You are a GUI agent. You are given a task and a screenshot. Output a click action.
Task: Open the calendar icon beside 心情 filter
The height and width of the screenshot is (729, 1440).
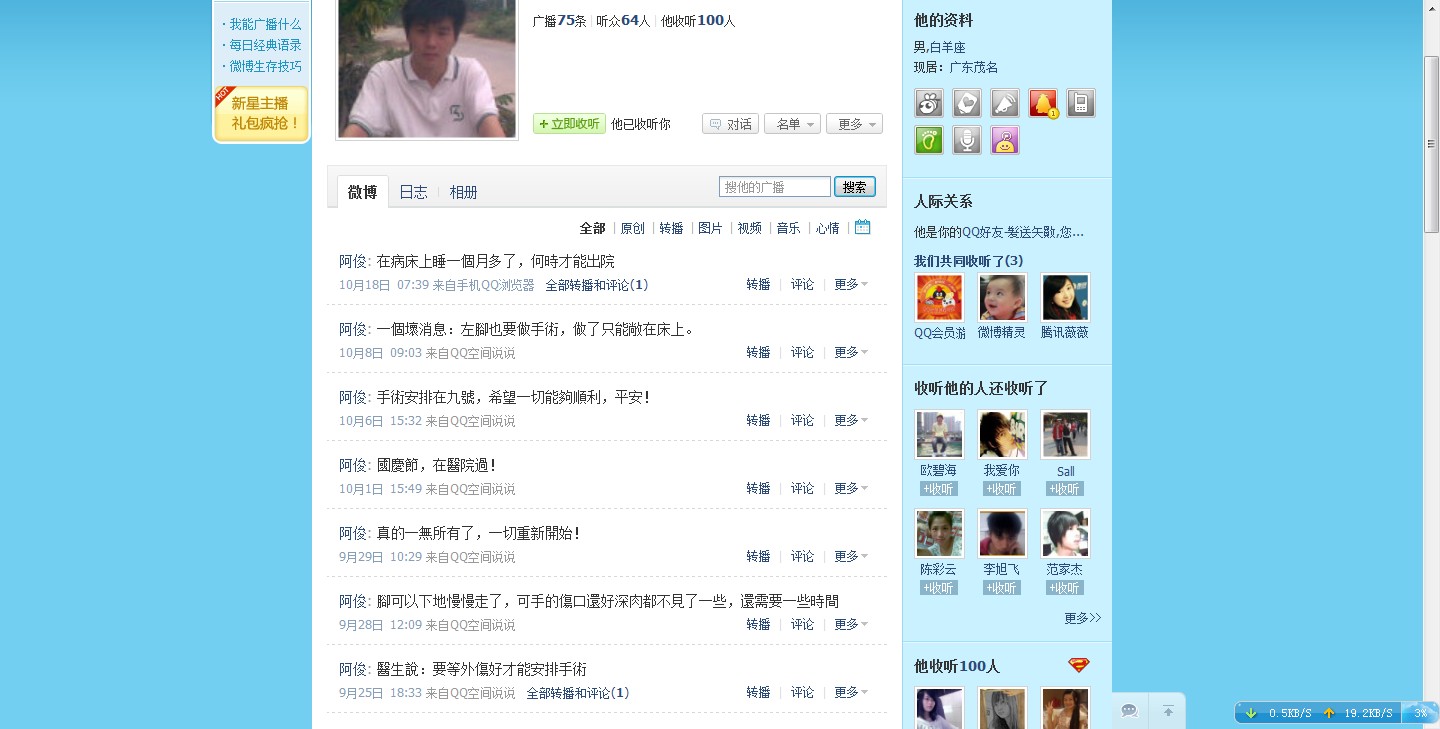point(863,227)
